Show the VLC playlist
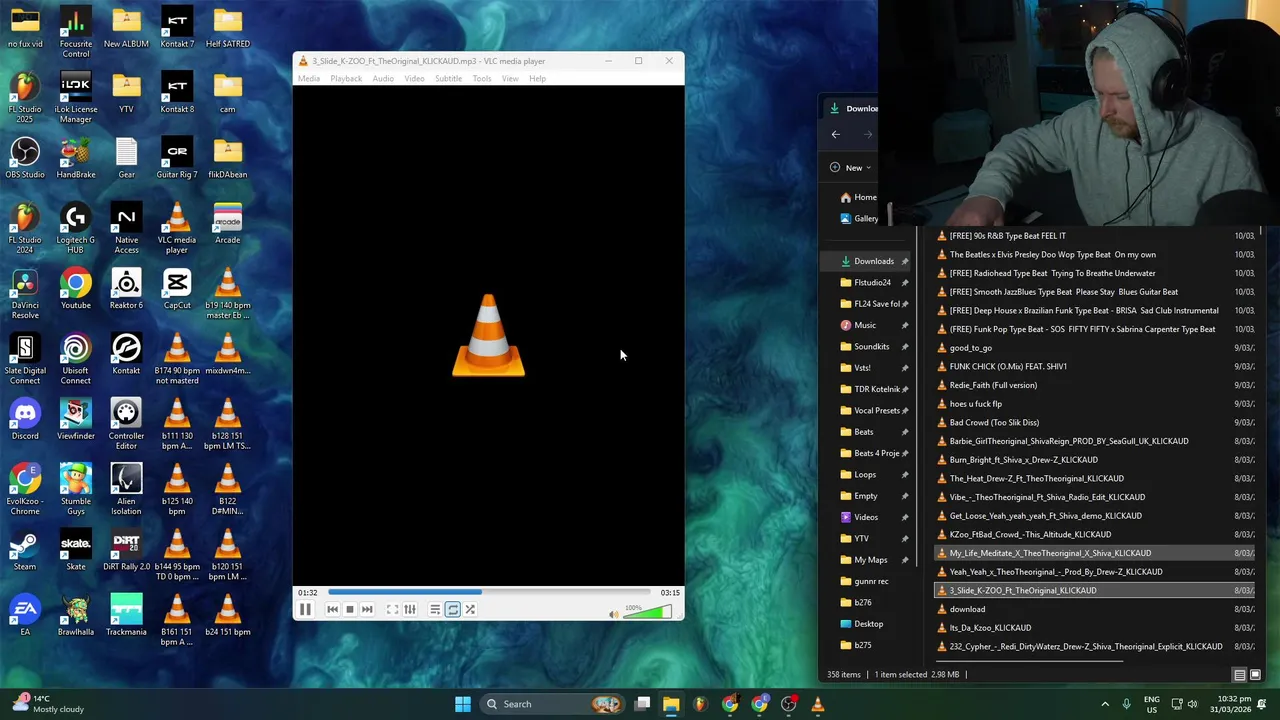 435,609
